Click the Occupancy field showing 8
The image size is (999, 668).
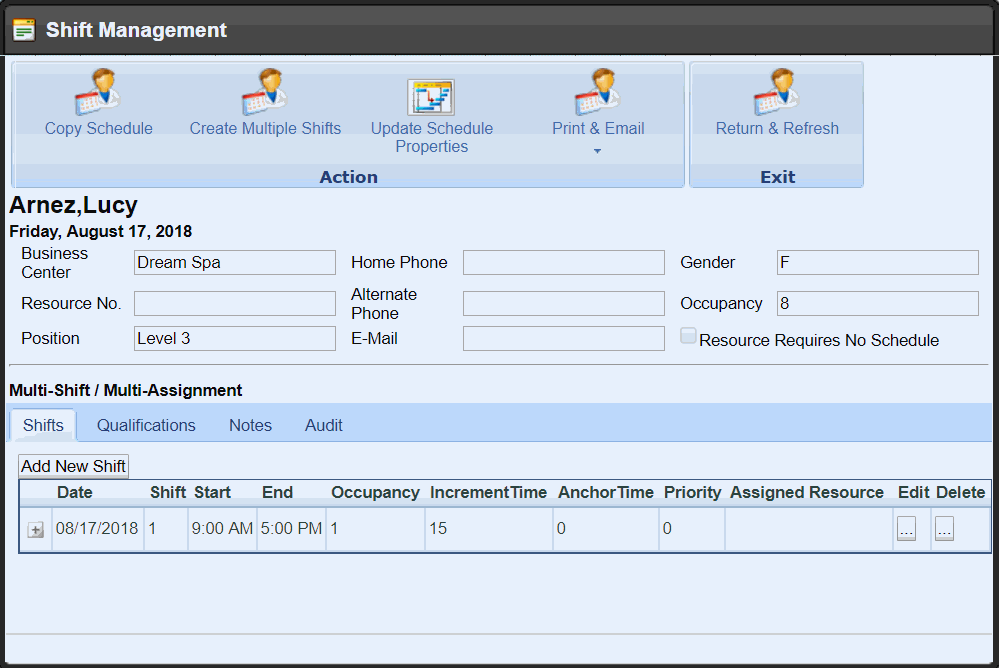click(x=878, y=303)
